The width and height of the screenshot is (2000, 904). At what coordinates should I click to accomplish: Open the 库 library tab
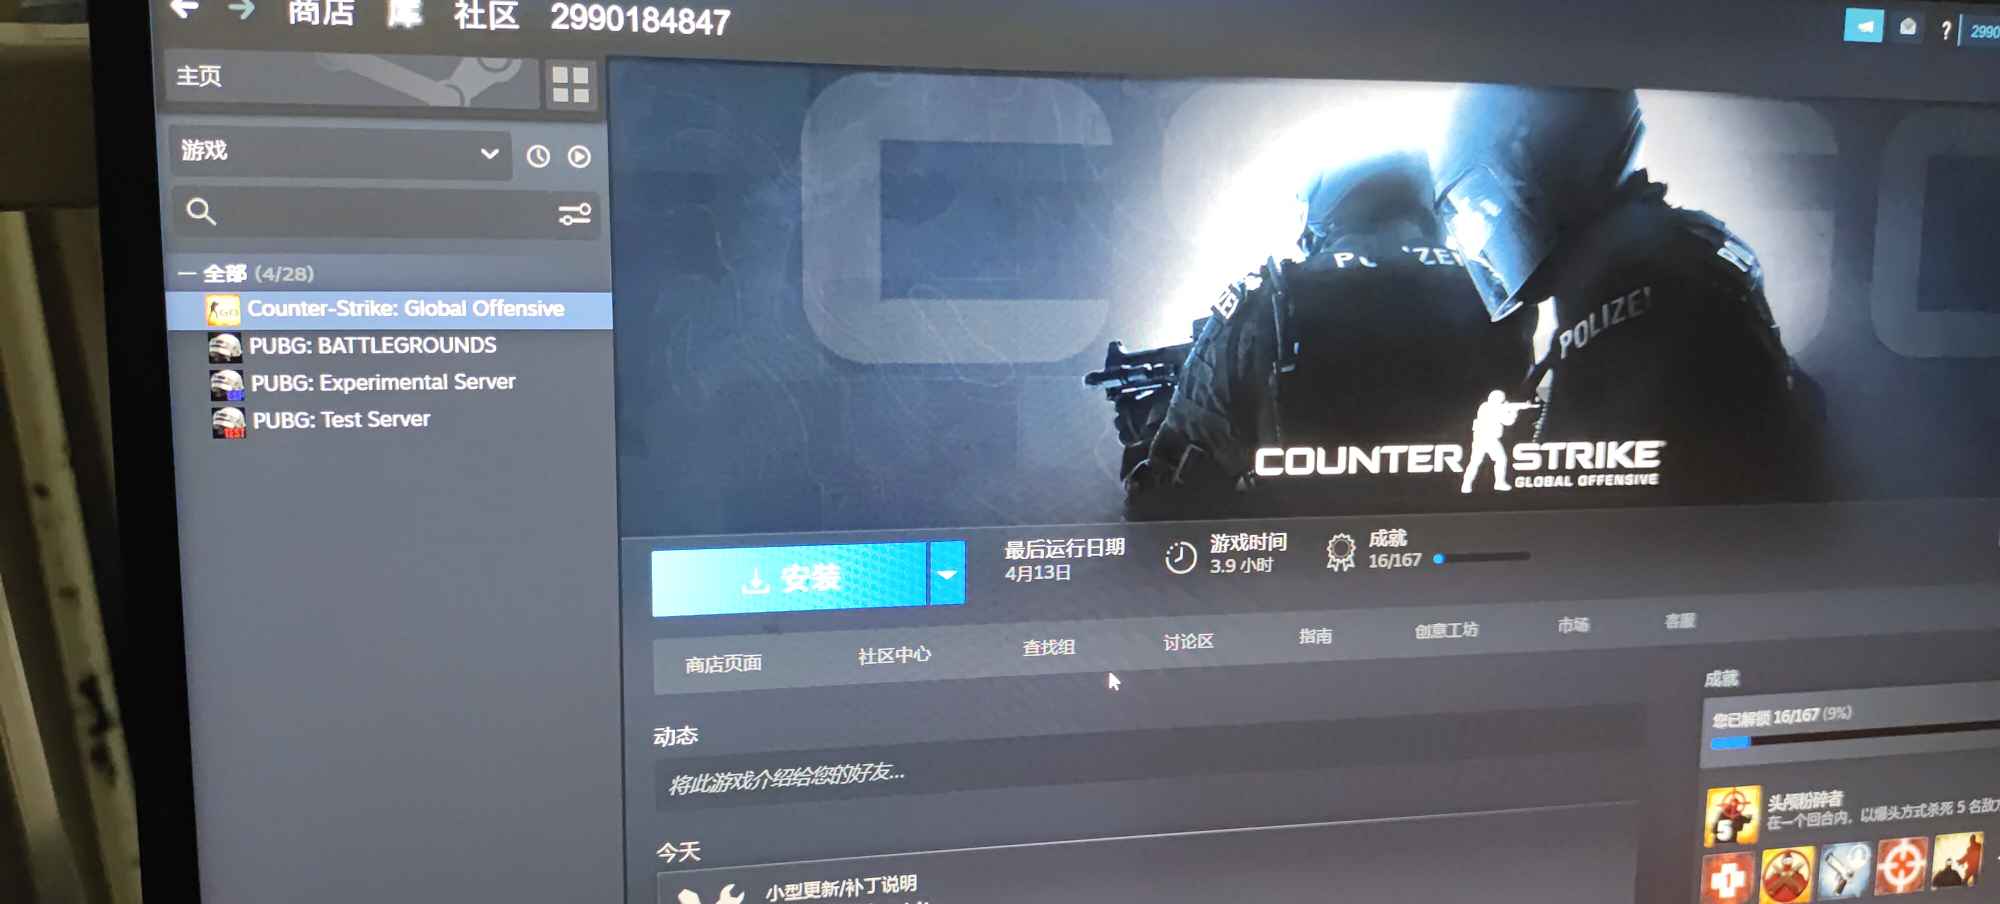(404, 14)
